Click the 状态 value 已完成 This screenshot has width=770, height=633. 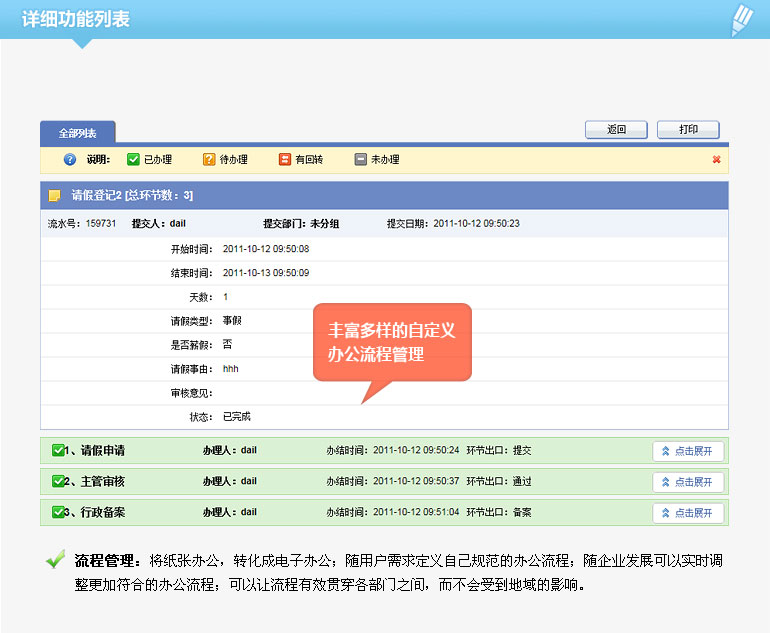237,417
